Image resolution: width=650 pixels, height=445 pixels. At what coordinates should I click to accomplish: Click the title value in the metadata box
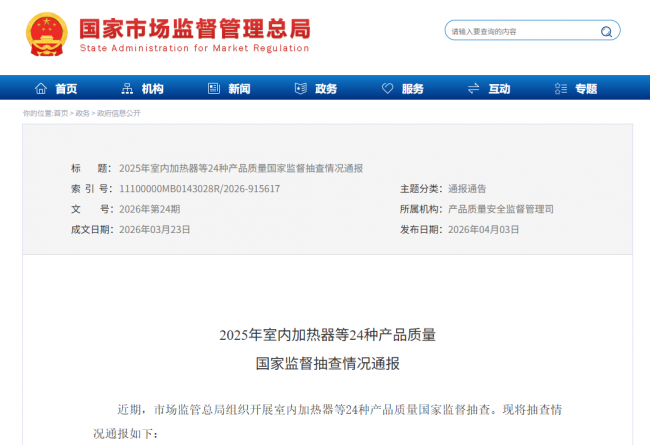241,168
